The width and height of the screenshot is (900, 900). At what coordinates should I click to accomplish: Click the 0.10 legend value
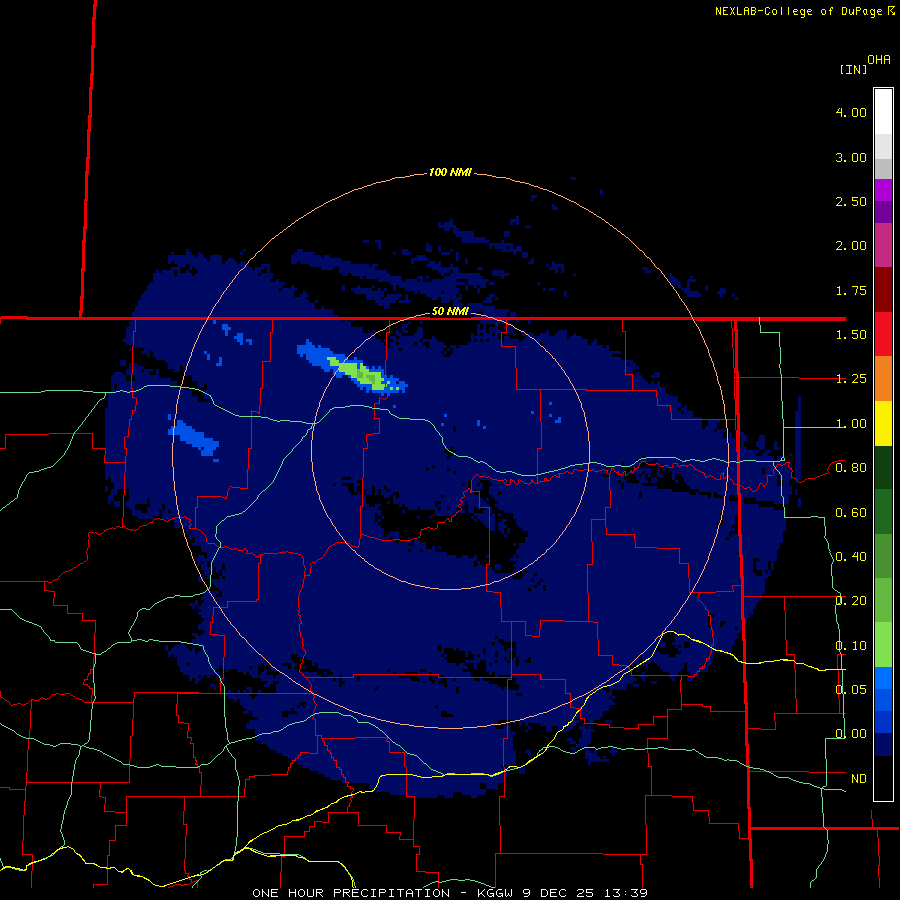tap(851, 646)
